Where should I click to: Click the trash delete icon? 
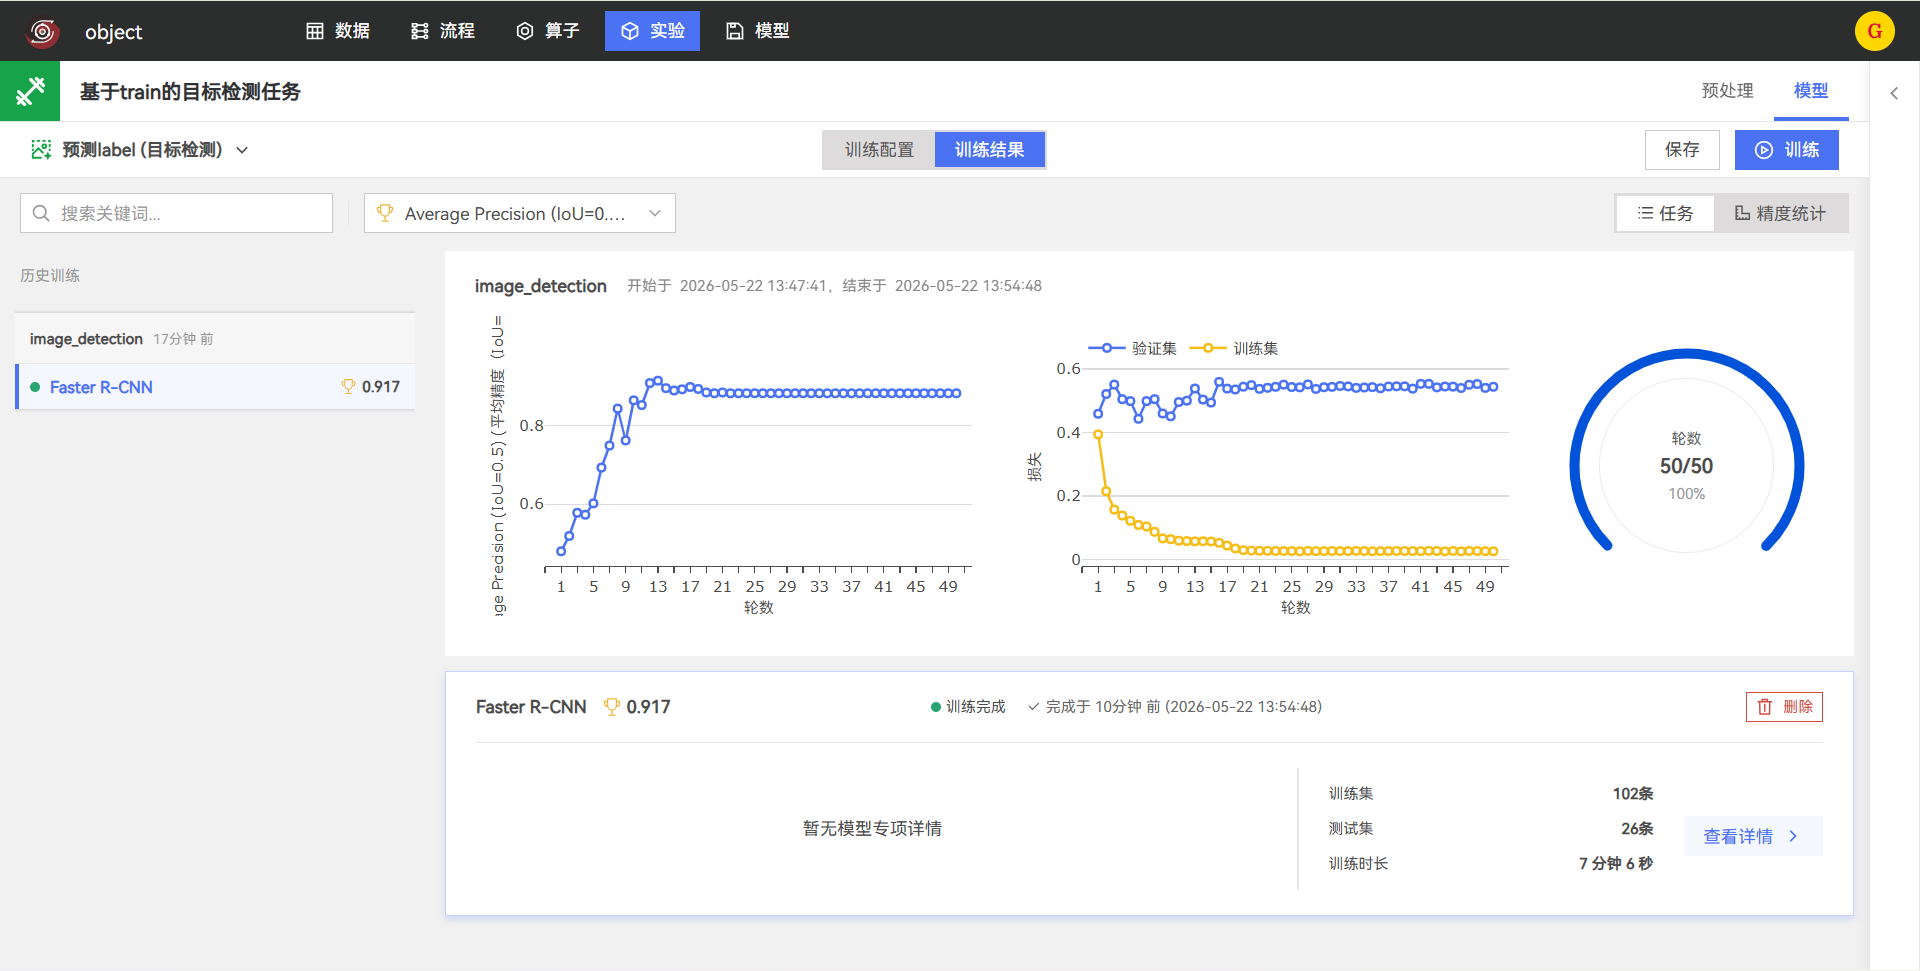pos(1765,707)
